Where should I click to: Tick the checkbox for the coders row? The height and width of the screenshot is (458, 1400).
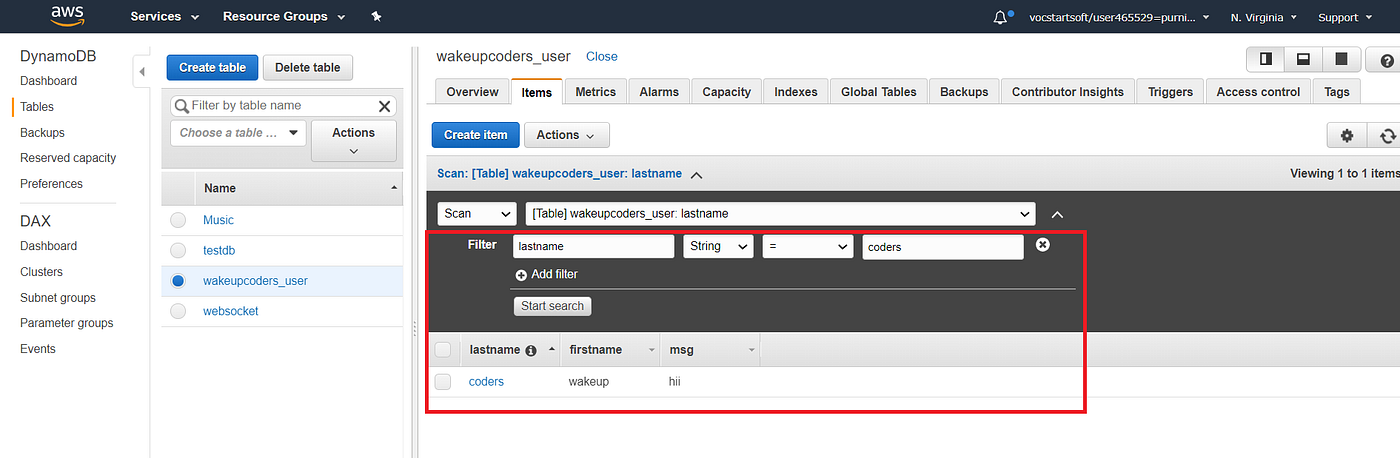tap(443, 381)
